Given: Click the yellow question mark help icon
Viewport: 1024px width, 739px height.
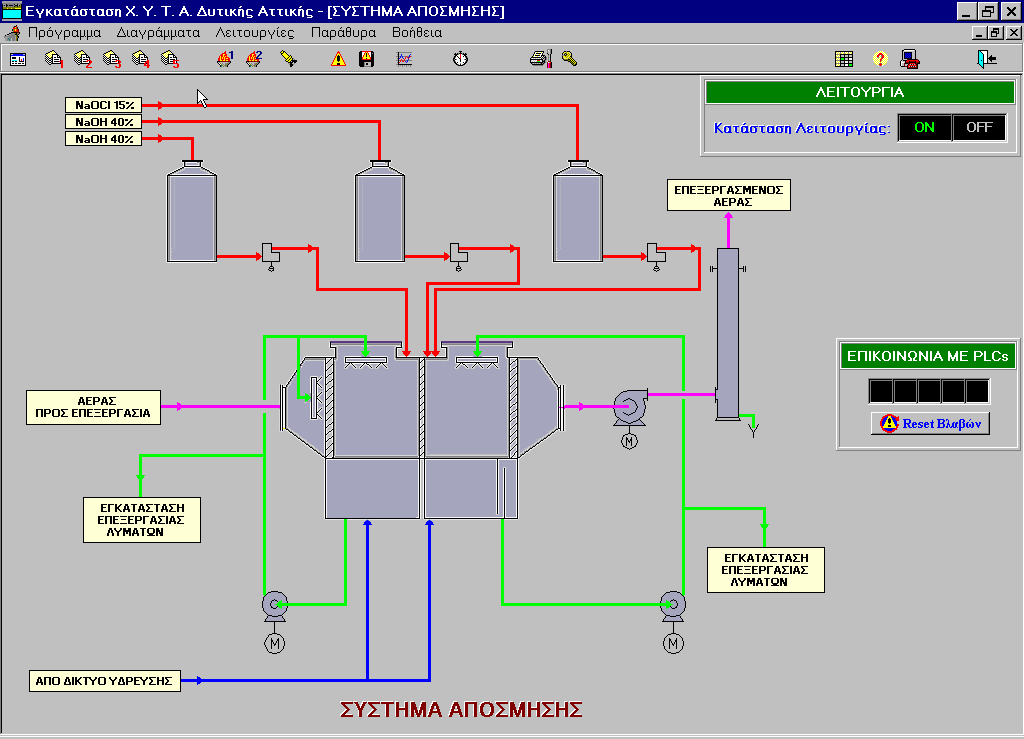Looking at the screenshot, I should pos(880,59).
